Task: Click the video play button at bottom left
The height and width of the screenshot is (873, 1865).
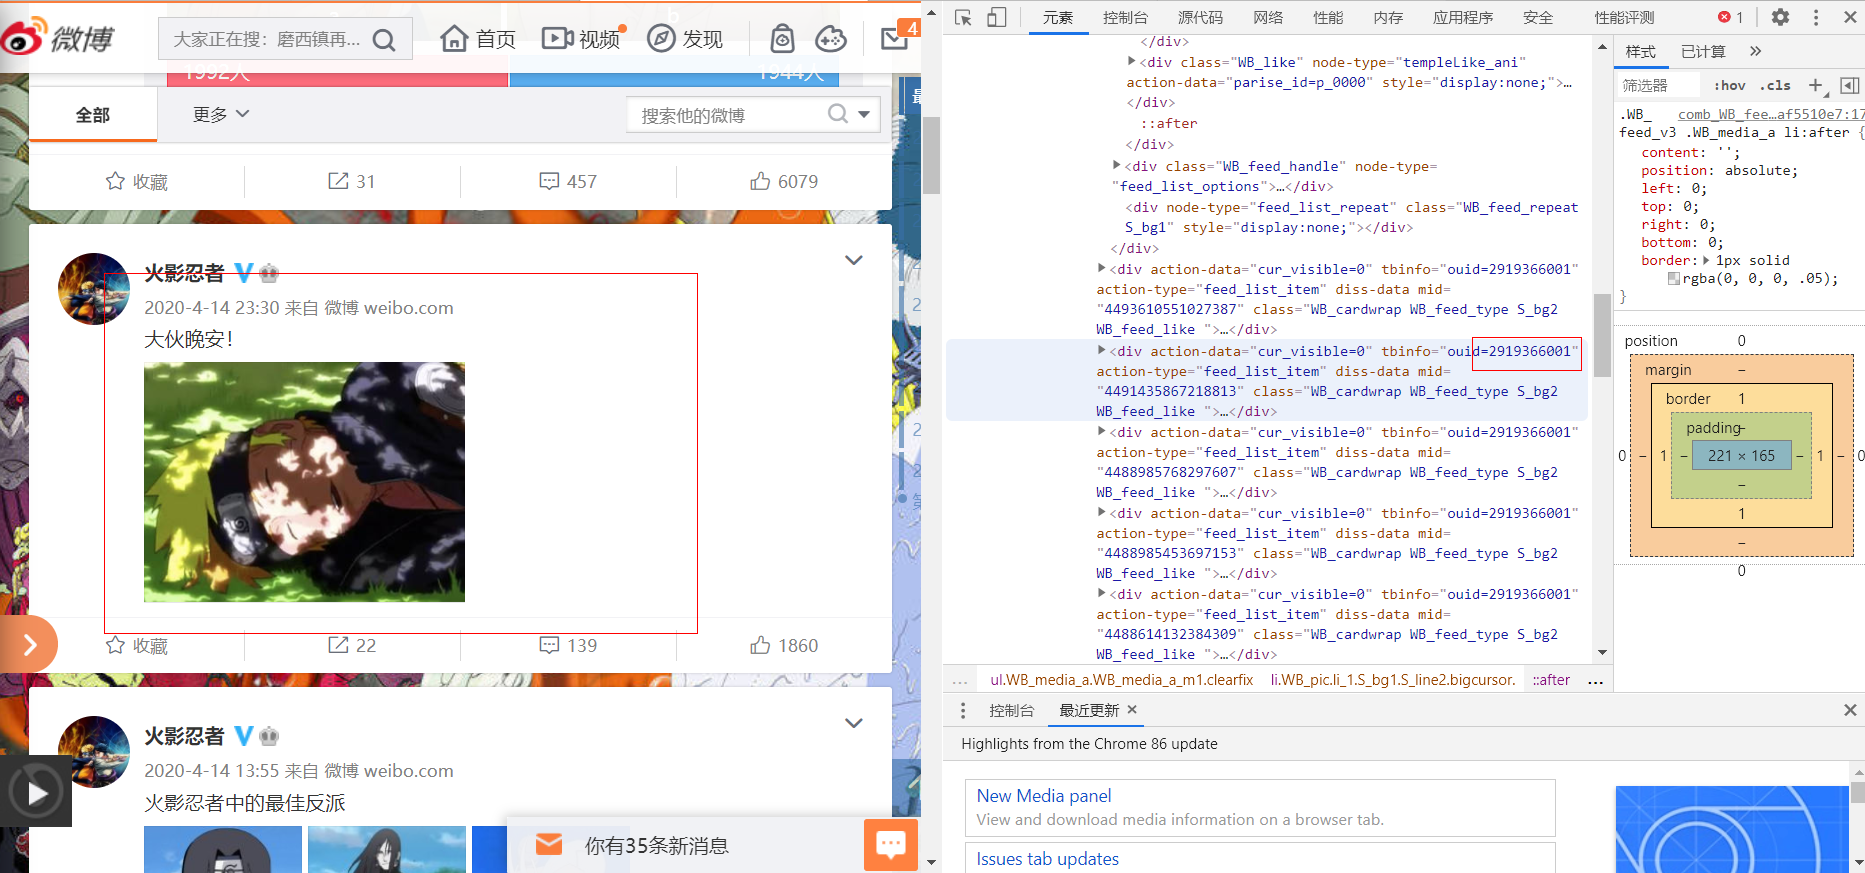Action: [36, 792]
